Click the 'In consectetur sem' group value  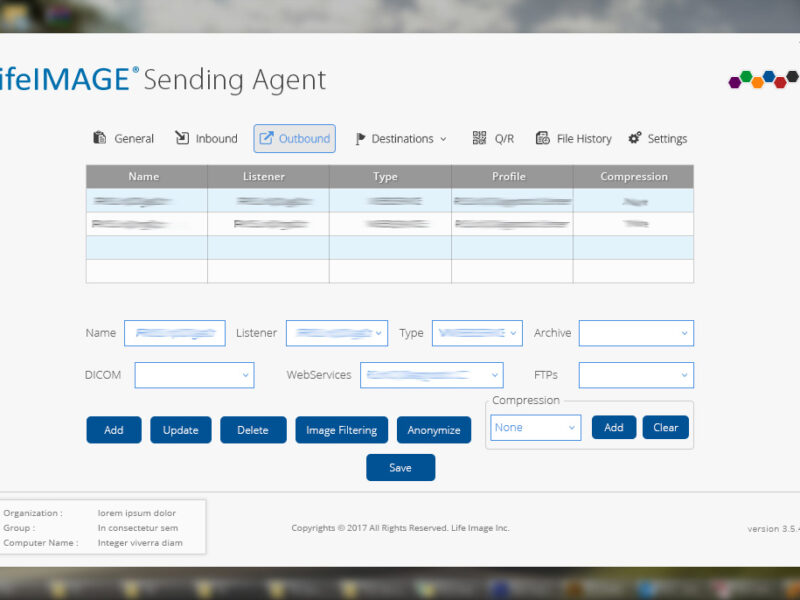(138, 528)
